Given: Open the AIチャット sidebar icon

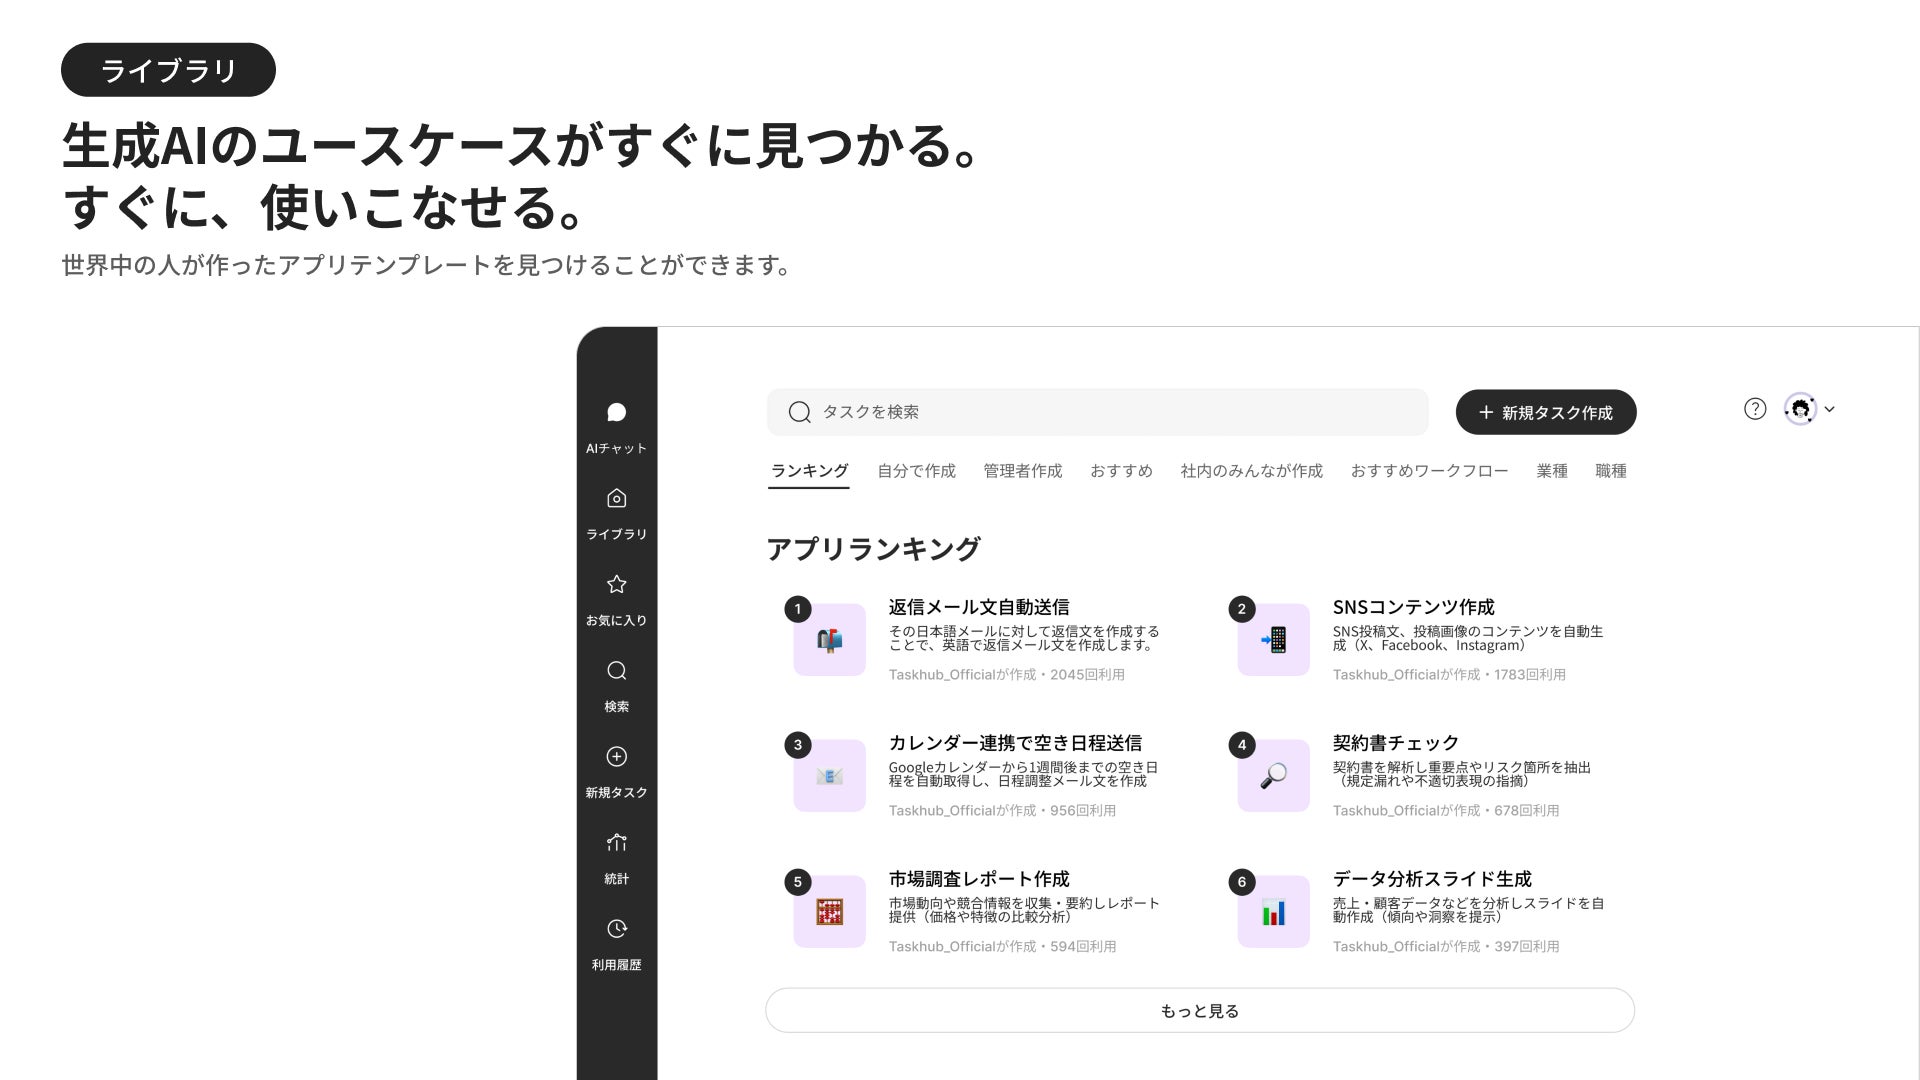Looking at the screenshot, I should pyautogui.click(x=616, y=413).
